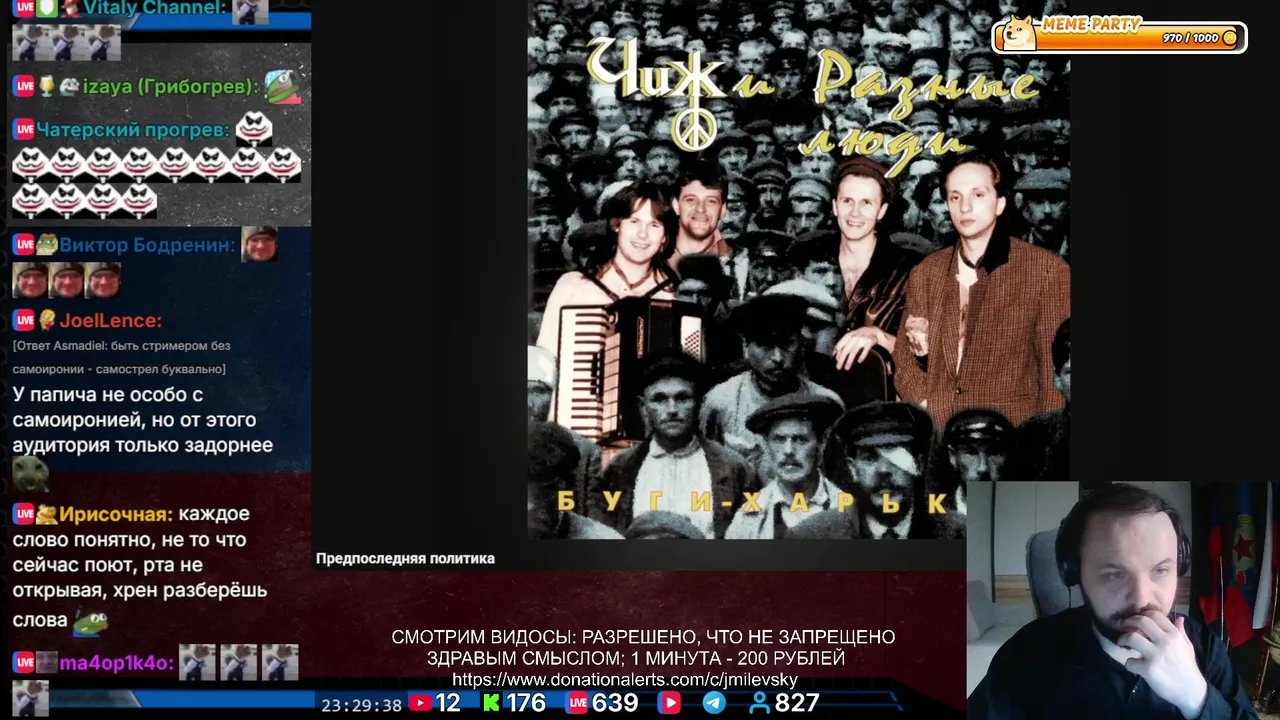
Task: Click the red play icon before Telegram
Action: [x=669, y=703]
